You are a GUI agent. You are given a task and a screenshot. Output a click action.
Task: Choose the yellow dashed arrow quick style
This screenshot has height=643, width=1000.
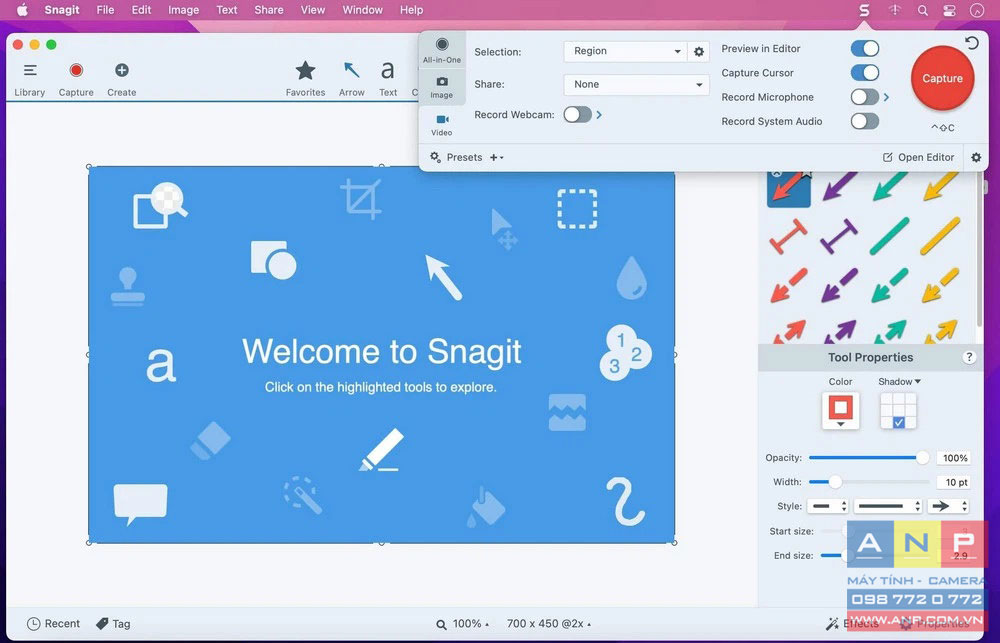coord(940,285)
